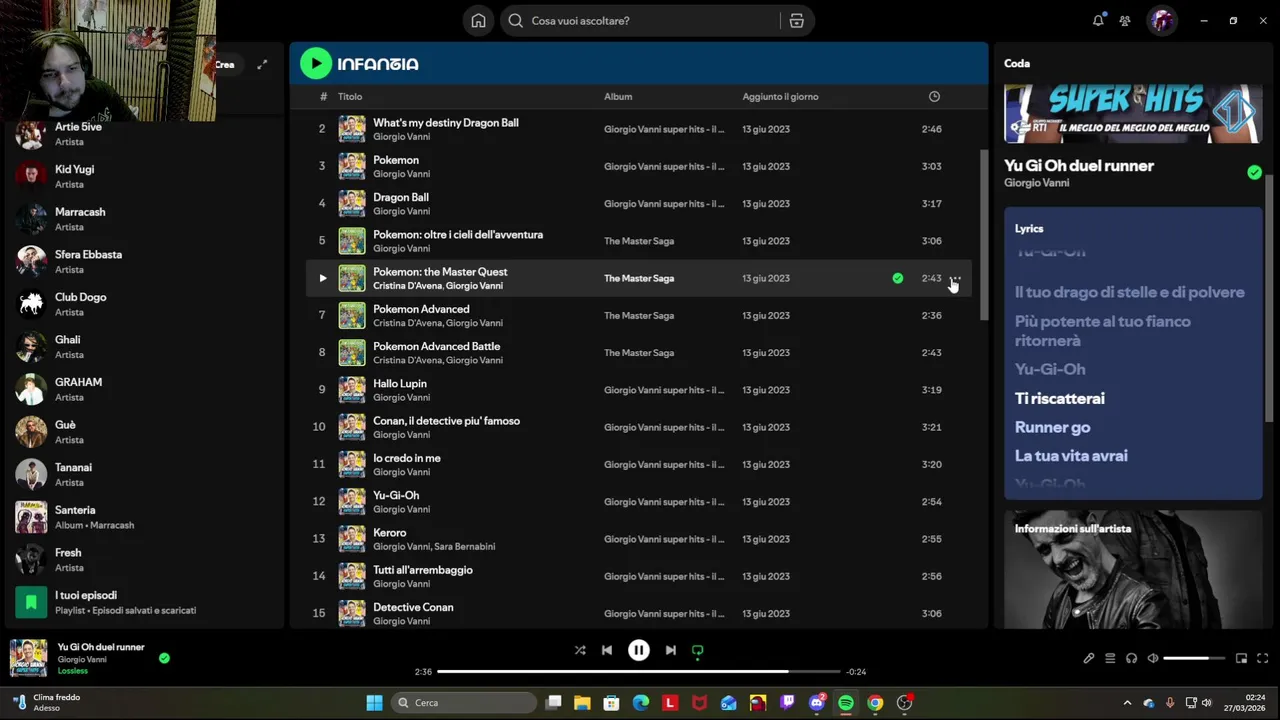Click the Crea button in library
1280x720 pixels.
point(225,65)
